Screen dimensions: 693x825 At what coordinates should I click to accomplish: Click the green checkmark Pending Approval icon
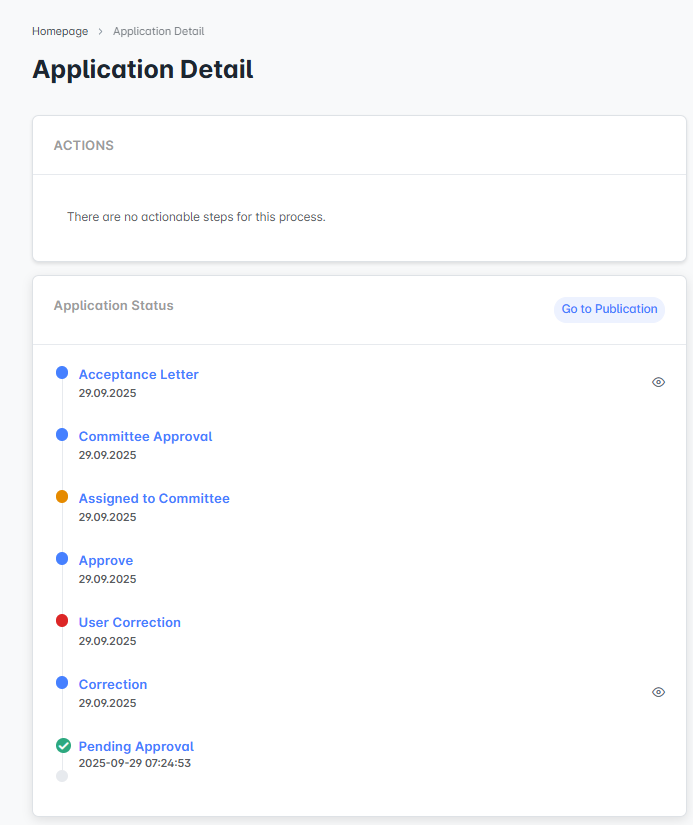point(62,745)
